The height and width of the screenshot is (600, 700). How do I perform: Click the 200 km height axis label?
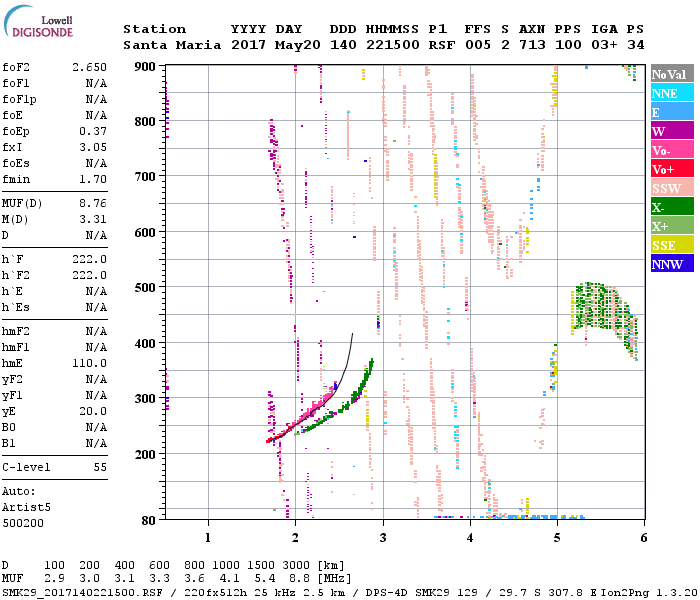tap(145, 454)
